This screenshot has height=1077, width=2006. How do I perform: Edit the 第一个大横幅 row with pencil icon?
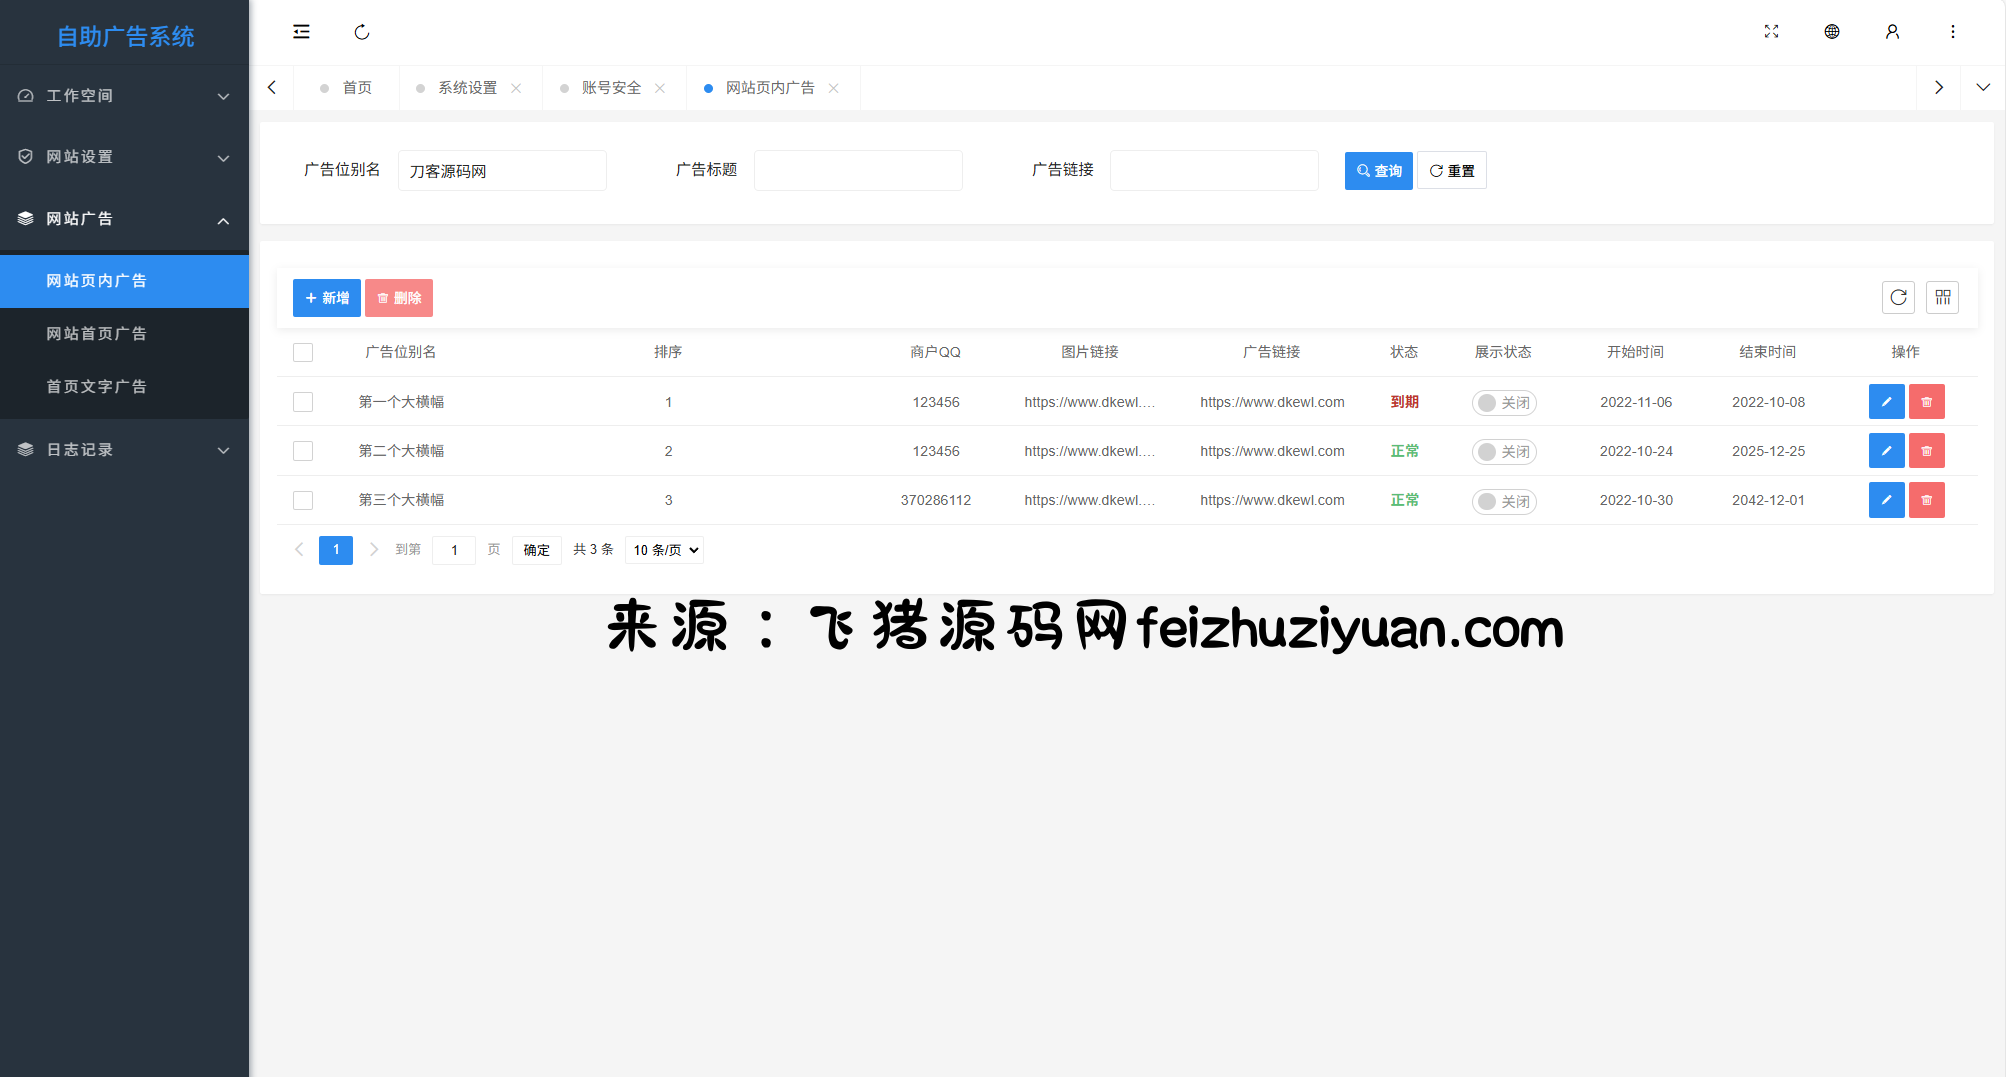[1886, 402]
